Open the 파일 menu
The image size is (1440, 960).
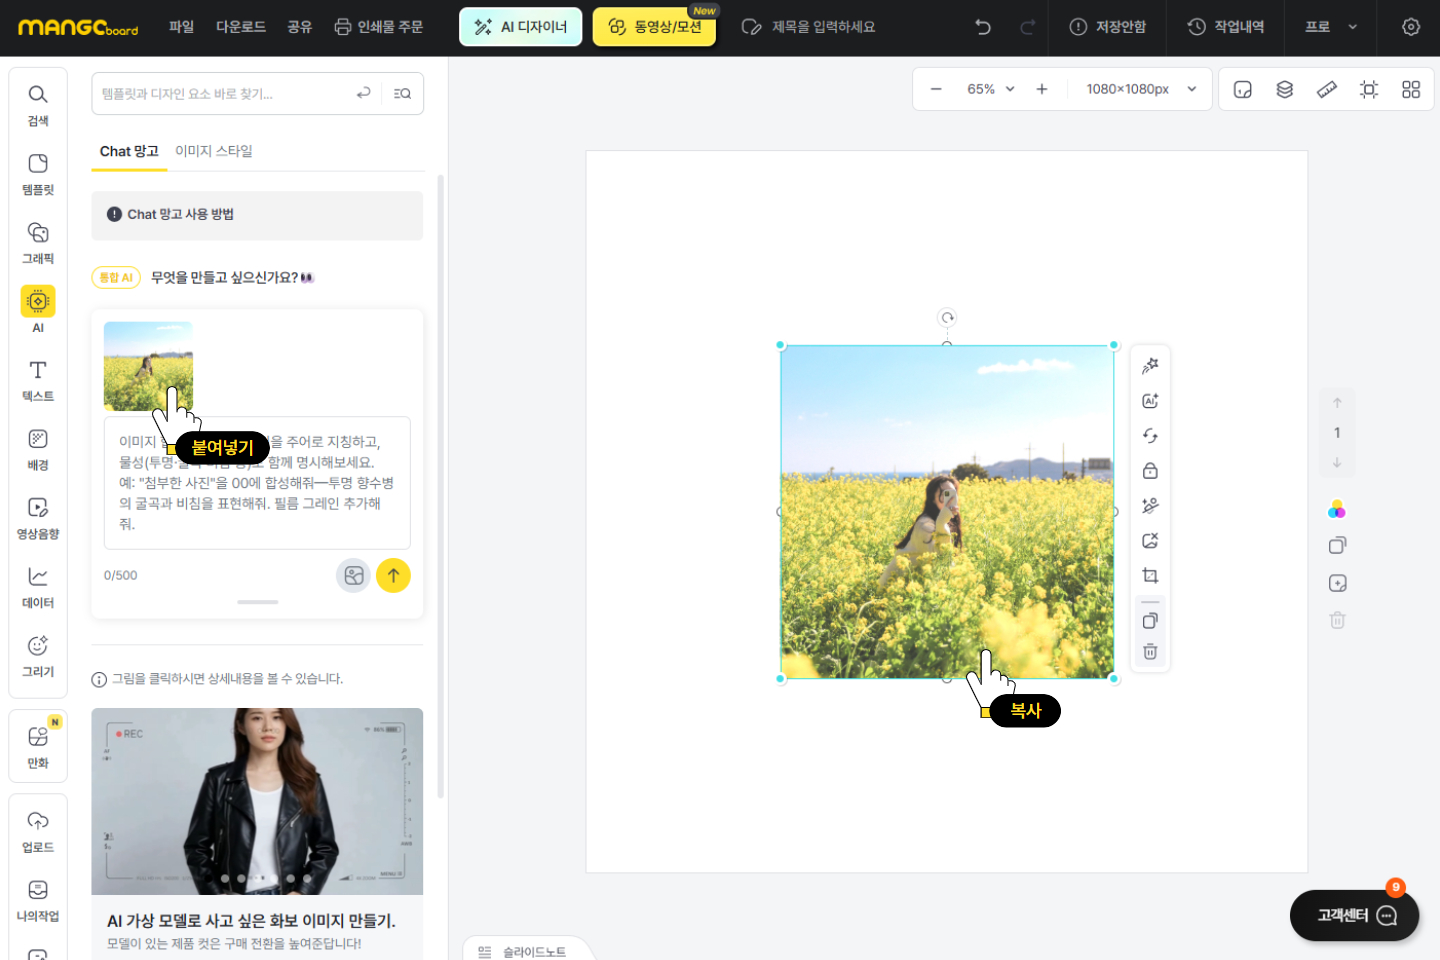click(181, 27)
